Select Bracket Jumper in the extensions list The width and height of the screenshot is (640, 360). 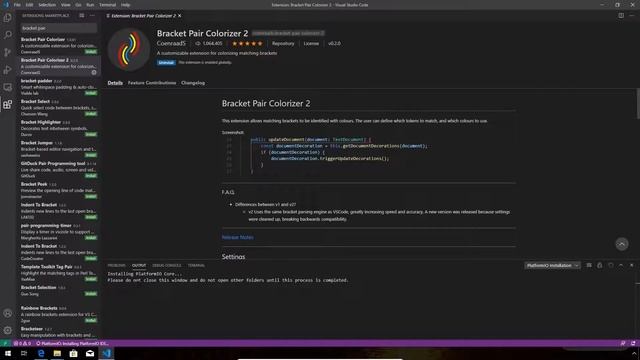click(59, 149)
